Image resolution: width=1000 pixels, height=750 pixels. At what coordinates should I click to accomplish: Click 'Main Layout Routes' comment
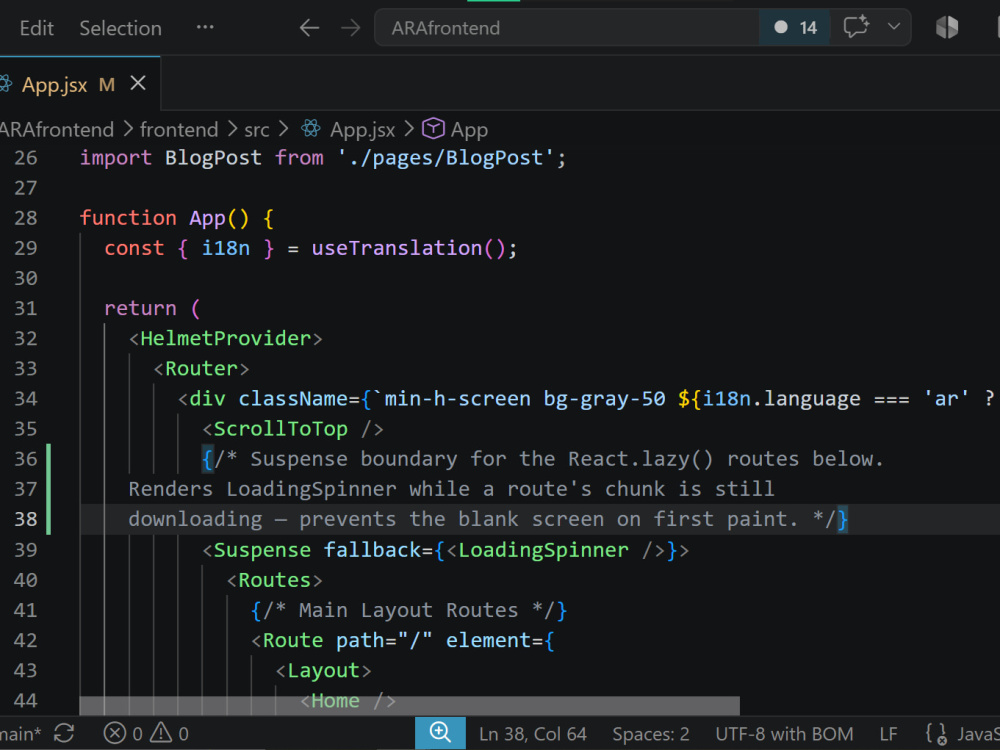tap(408, 610)
